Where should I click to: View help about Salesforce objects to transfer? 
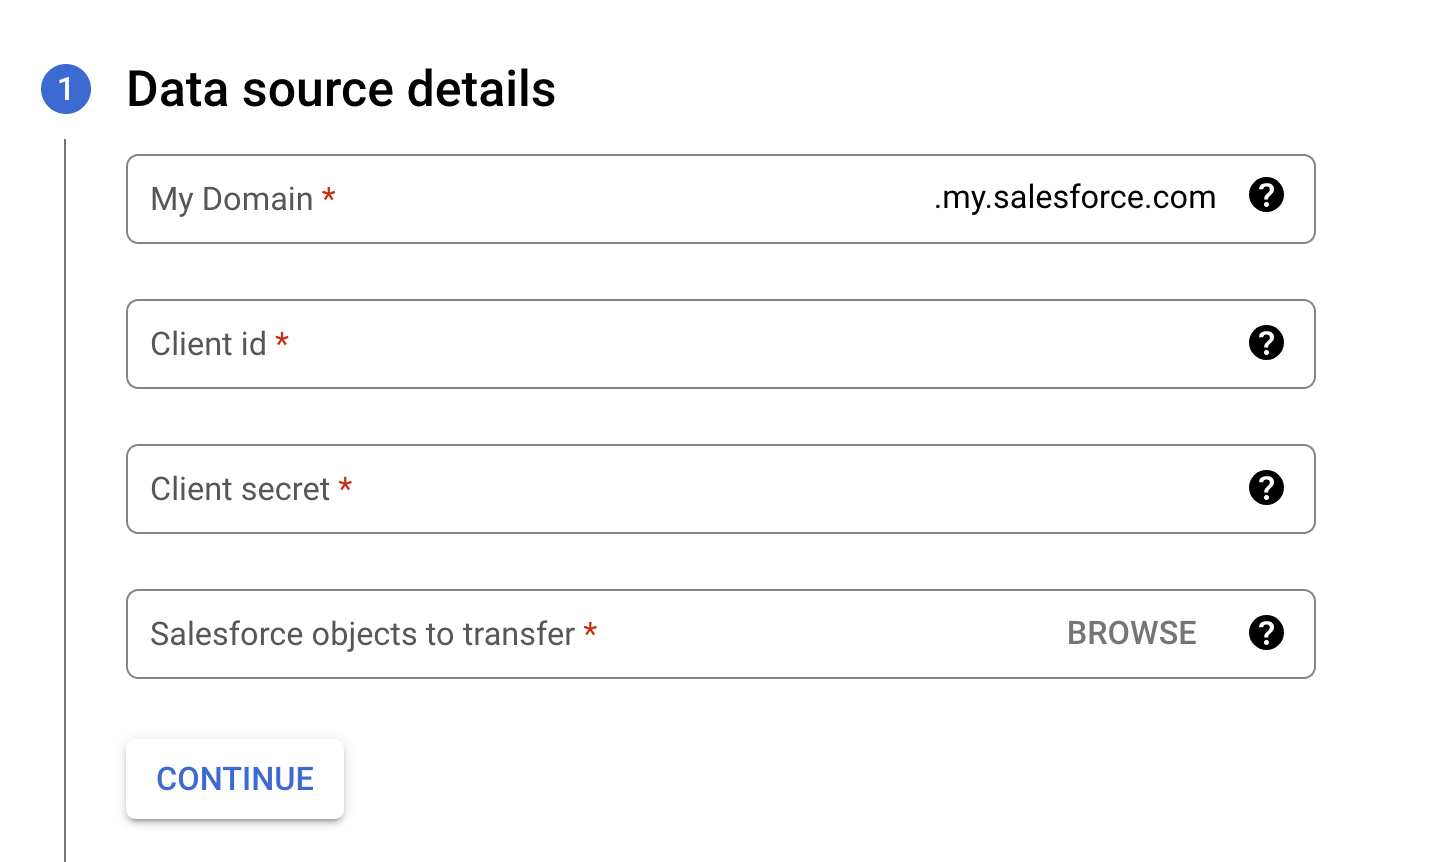(1266, 633)
